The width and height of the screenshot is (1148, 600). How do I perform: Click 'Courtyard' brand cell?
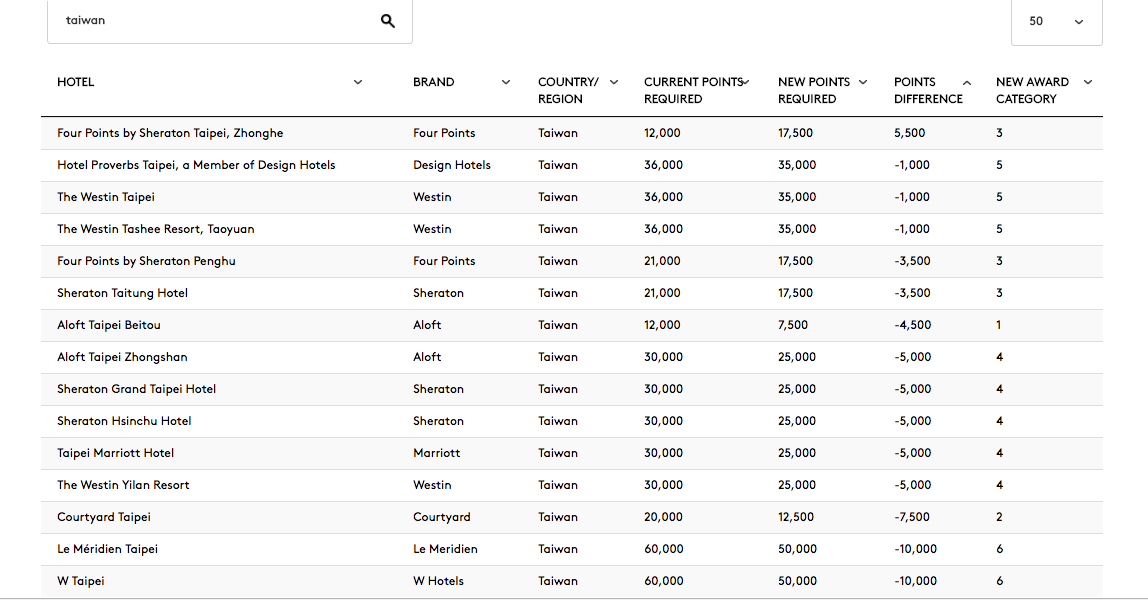click(441, 517)
